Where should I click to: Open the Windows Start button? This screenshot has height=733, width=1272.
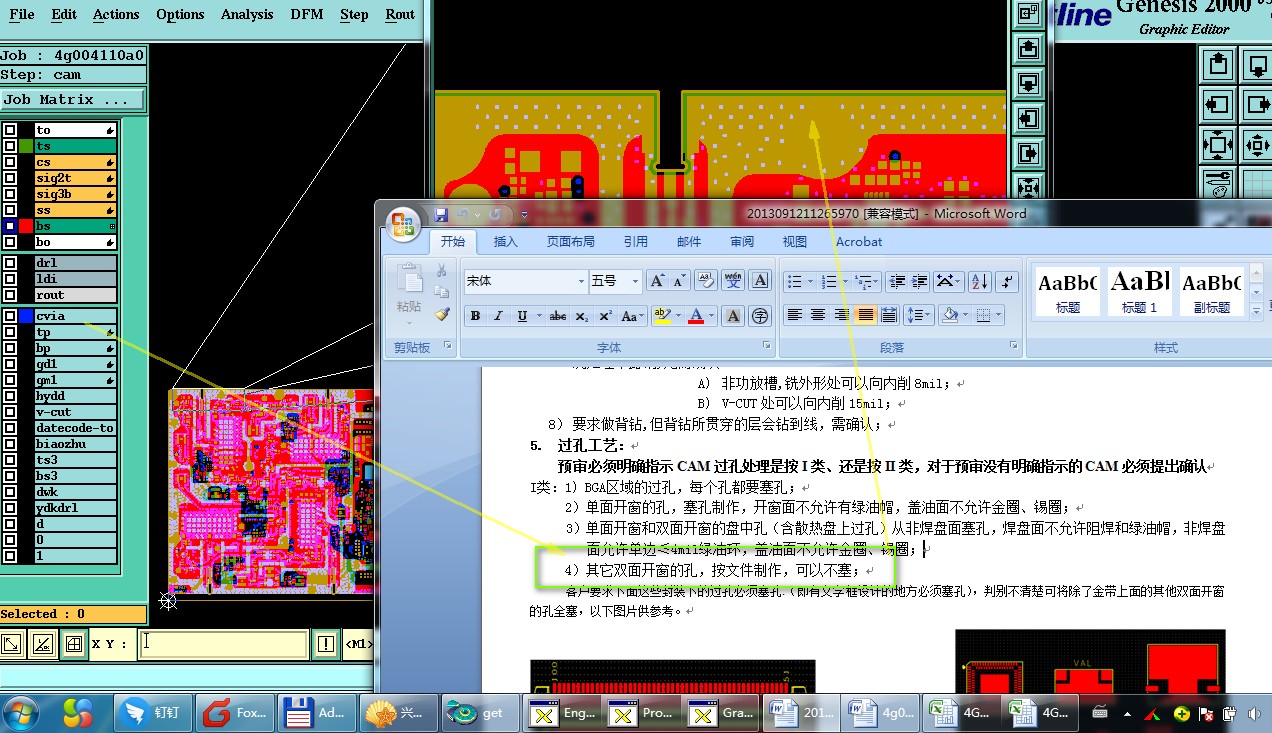[22, 712]
